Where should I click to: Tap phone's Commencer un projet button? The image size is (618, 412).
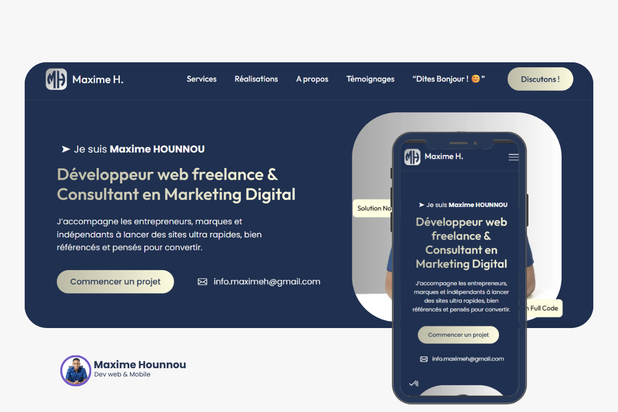coord(458,335)
